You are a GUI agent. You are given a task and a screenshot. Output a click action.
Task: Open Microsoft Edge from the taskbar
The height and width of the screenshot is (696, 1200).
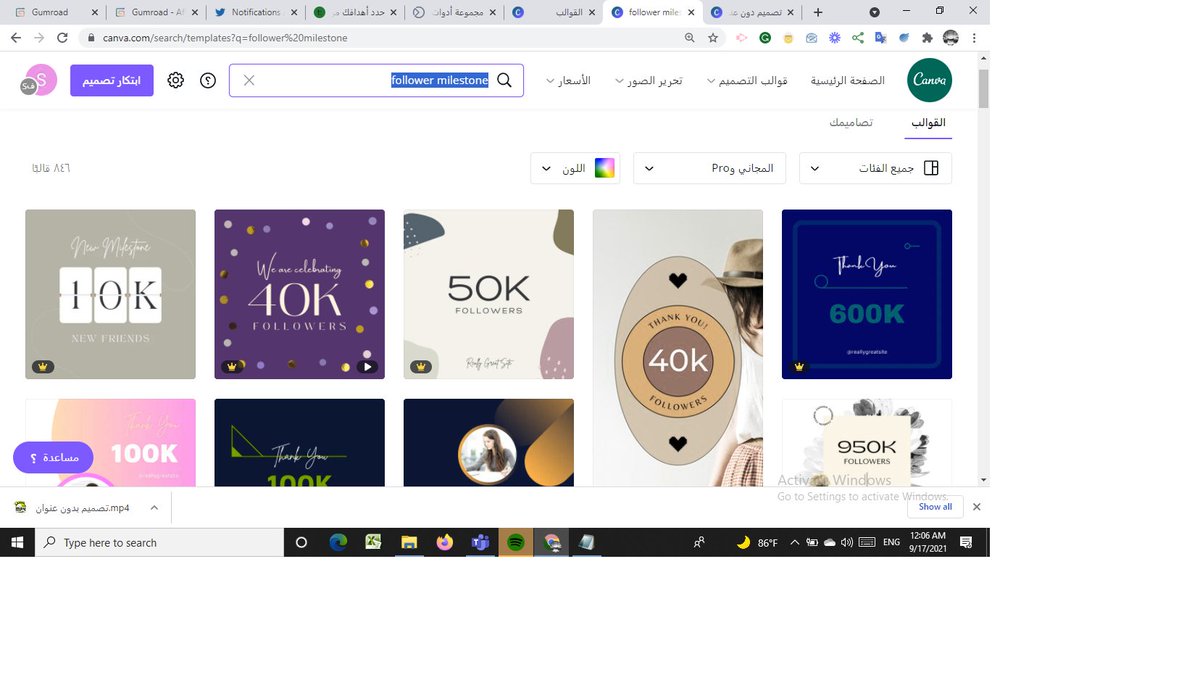coord(338,542)
